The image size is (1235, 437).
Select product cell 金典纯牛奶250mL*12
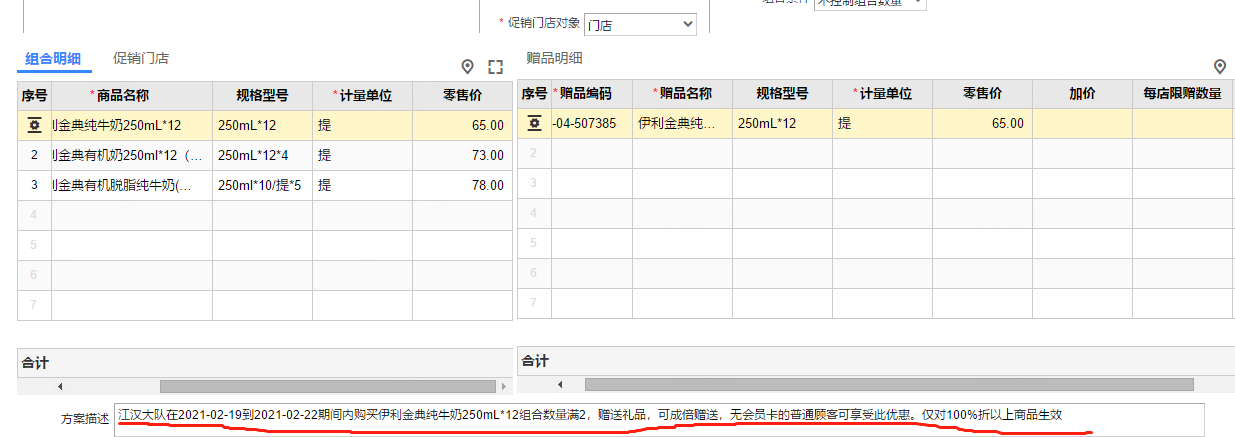pyautogui.click(x=131, y=126)
